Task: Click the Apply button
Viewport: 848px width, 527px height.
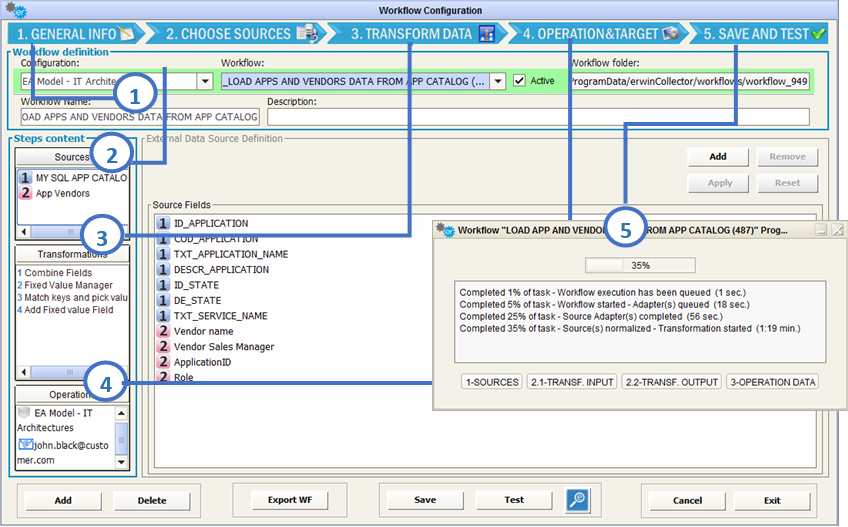Action: click(x=718, y=183)
